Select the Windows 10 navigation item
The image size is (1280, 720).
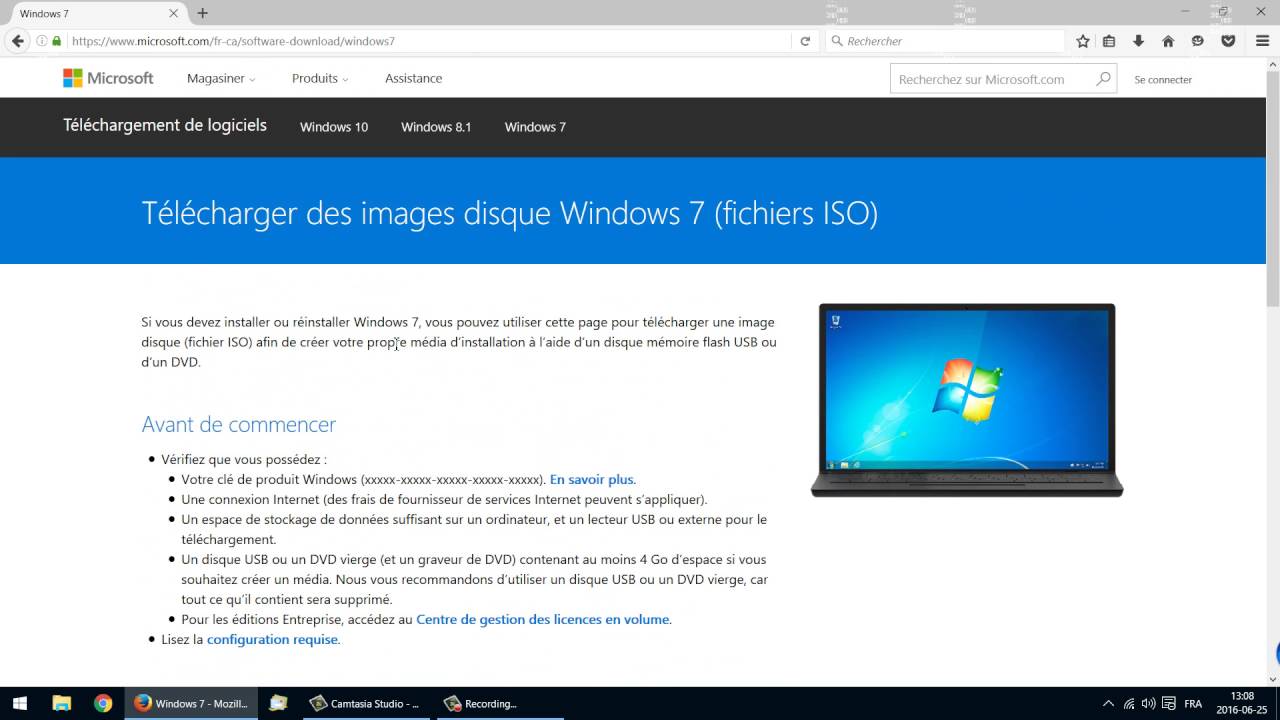[x=334, y=127]
